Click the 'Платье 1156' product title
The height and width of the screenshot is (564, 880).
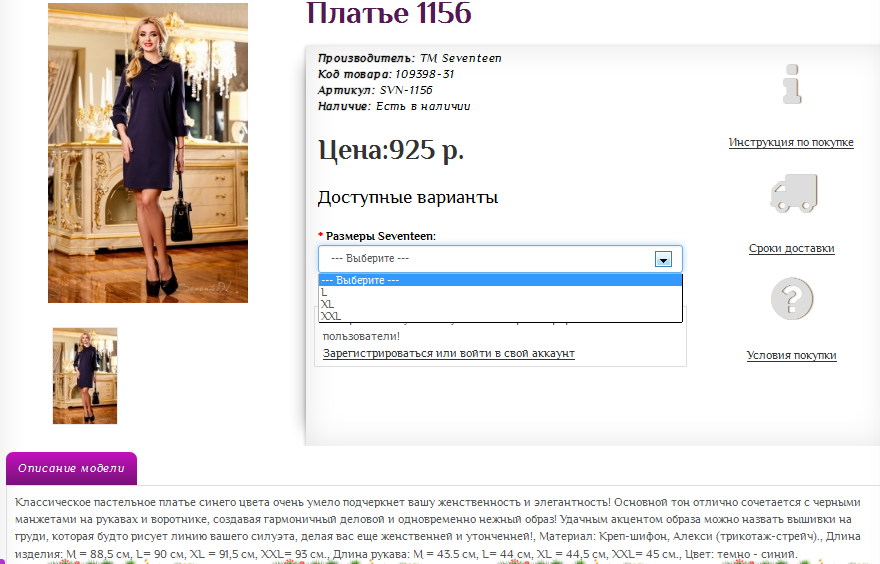tap(388, 14)
